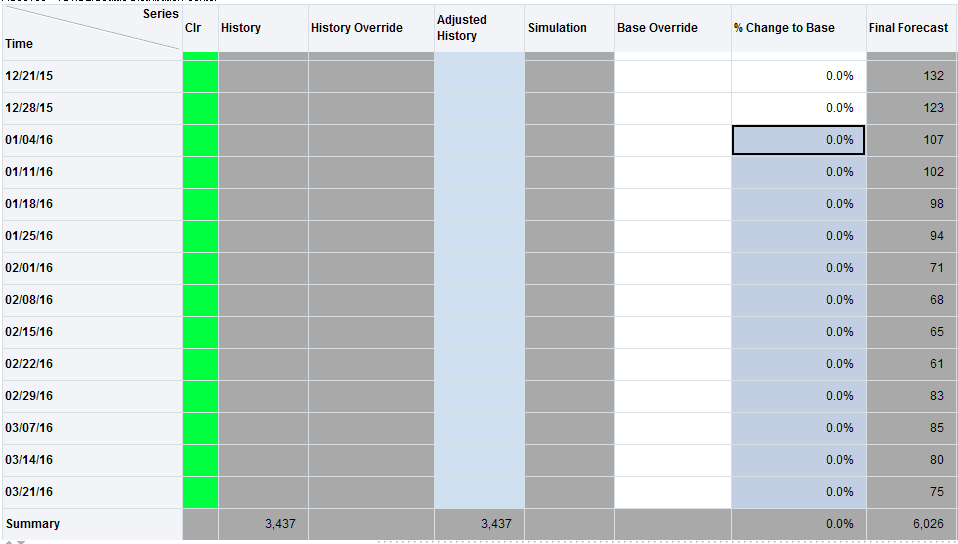Viewport: 958px width, 544px height.
Task: Select the 02/22/16 time row label
Action: [x=92, y=364]
